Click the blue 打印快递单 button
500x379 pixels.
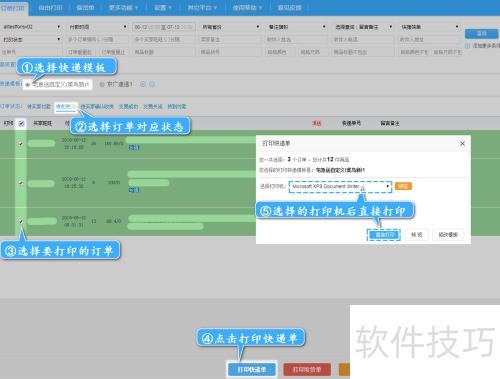tap(252, 369)
